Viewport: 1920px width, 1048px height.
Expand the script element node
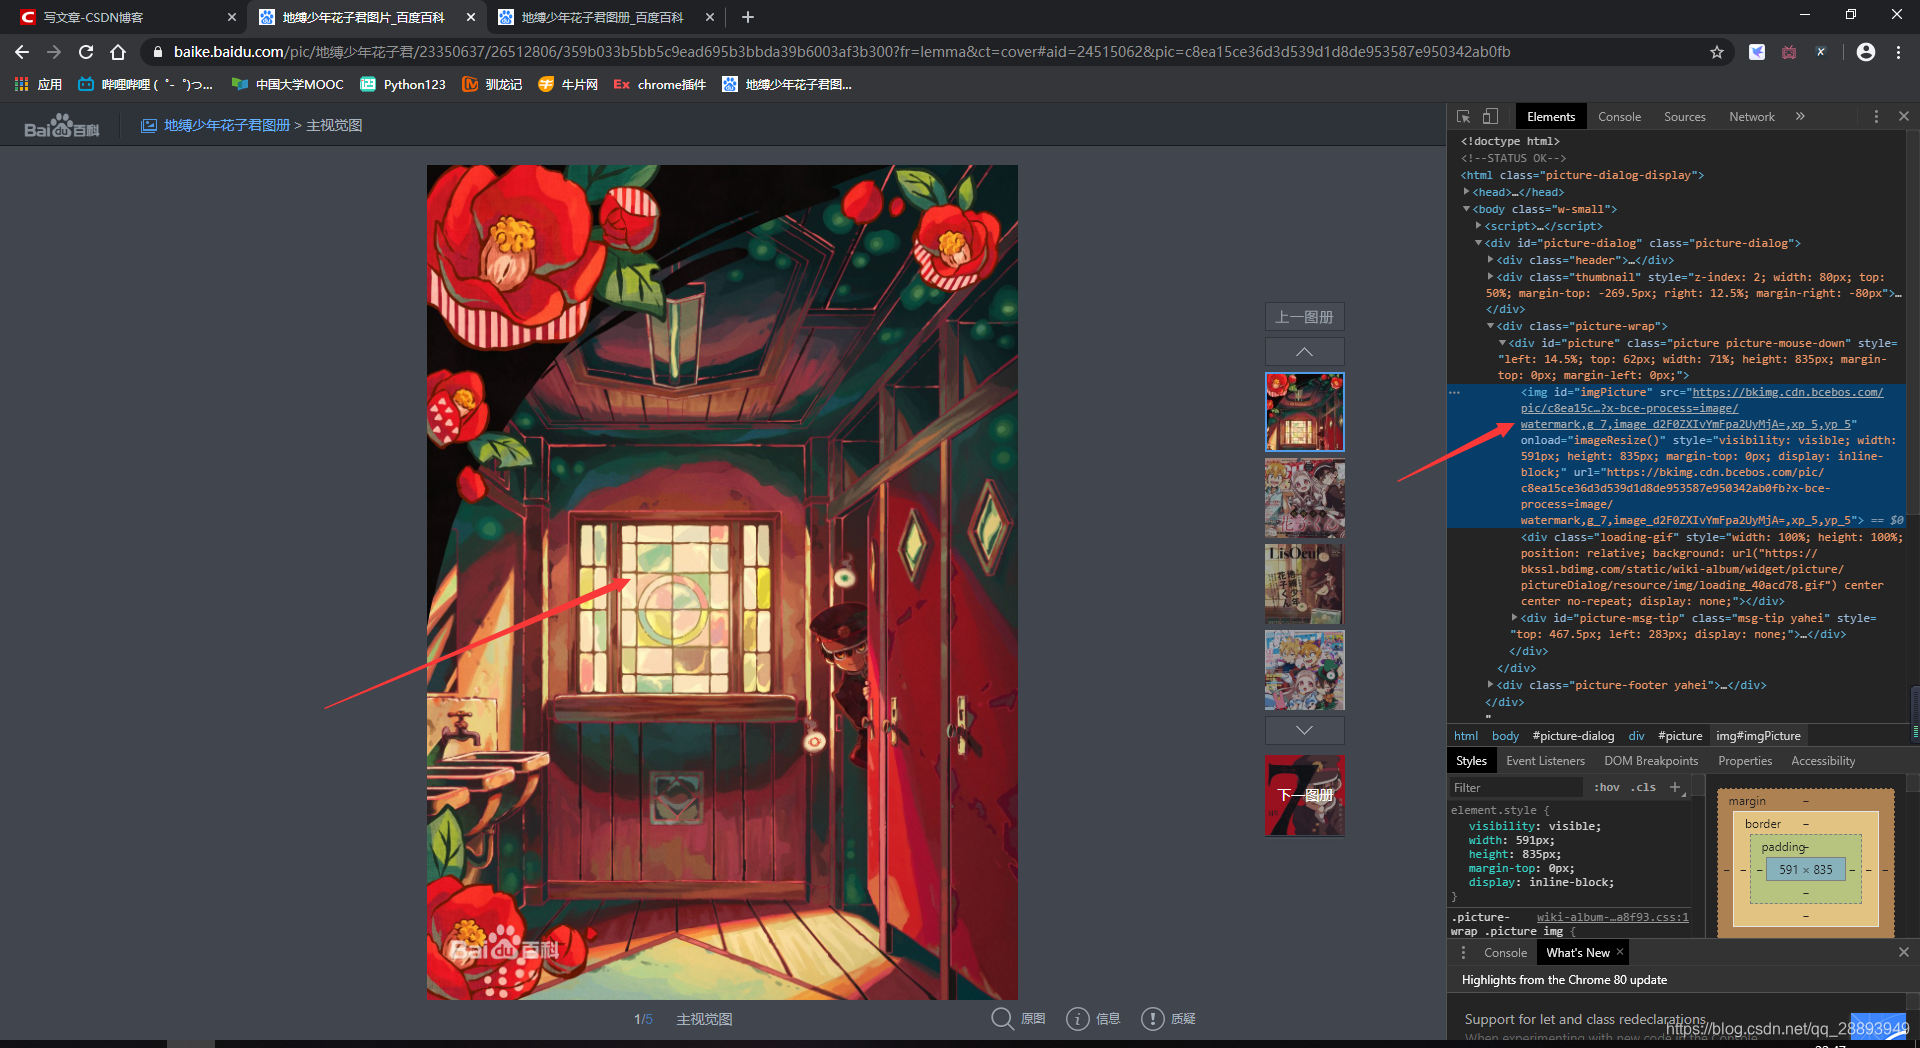click(1479, 226)
